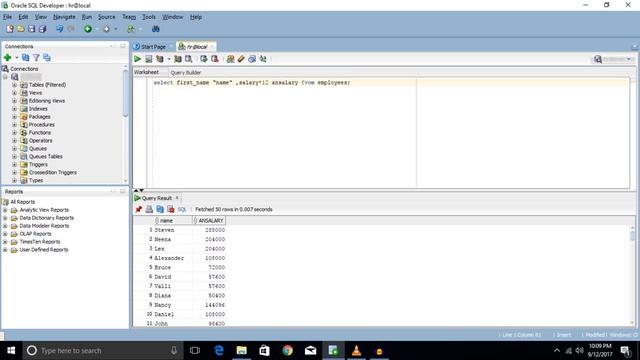Pin the query result with red pin
Viewport: 640px width, 360px height.
pyautogui.click(x=139, y=209)
